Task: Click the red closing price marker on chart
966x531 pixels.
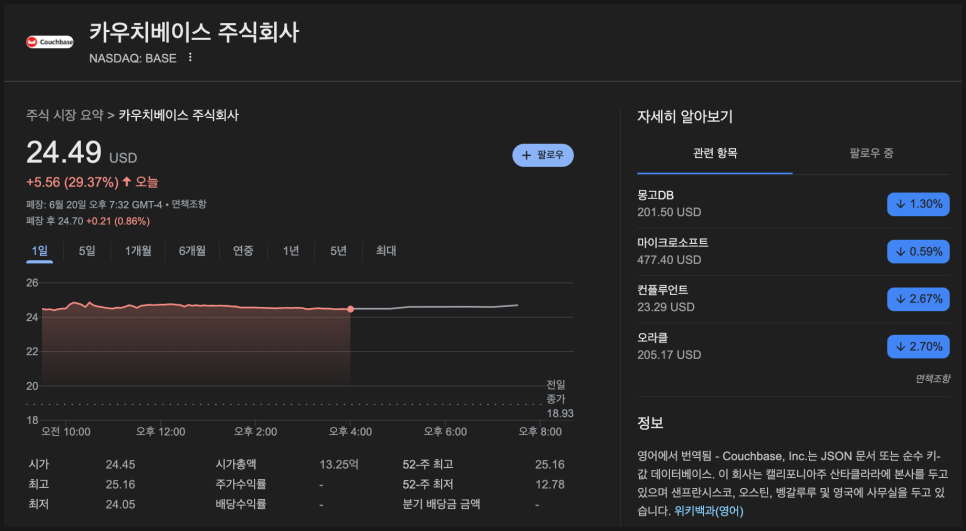Action: click(x=351, y=309)
